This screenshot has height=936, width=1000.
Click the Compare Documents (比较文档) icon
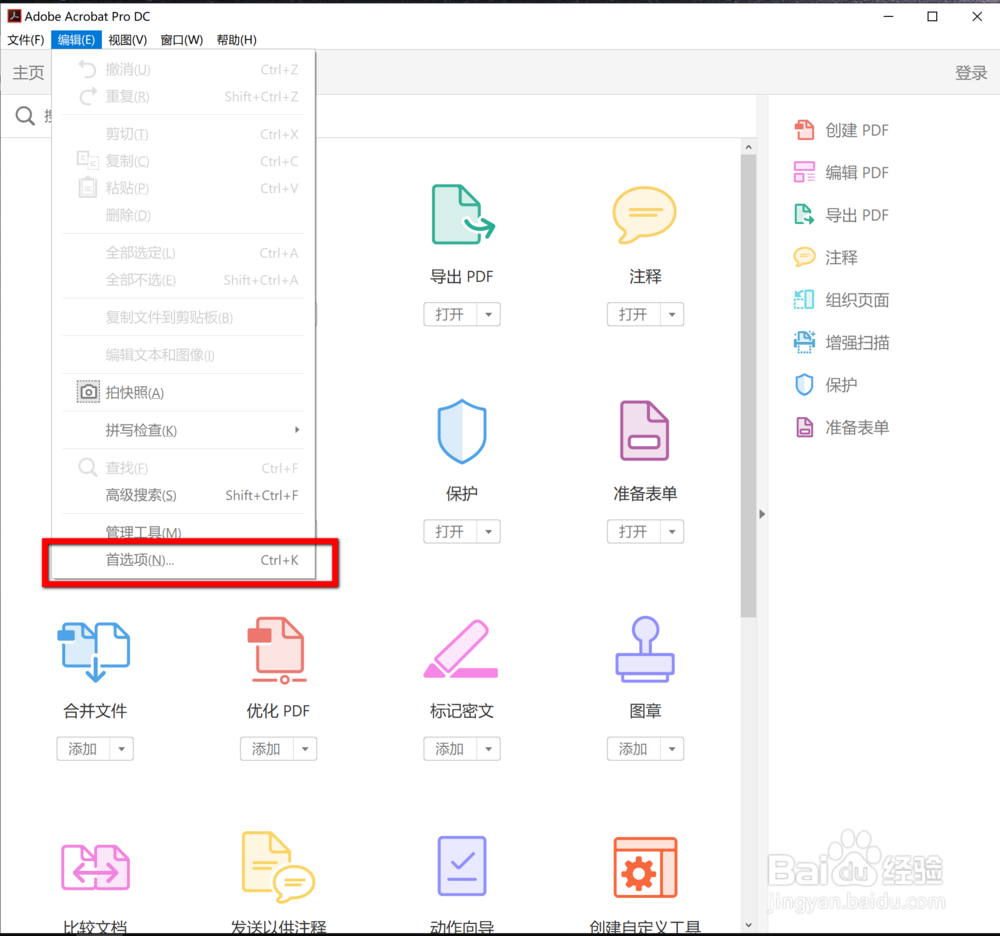(x=96, y=867)
